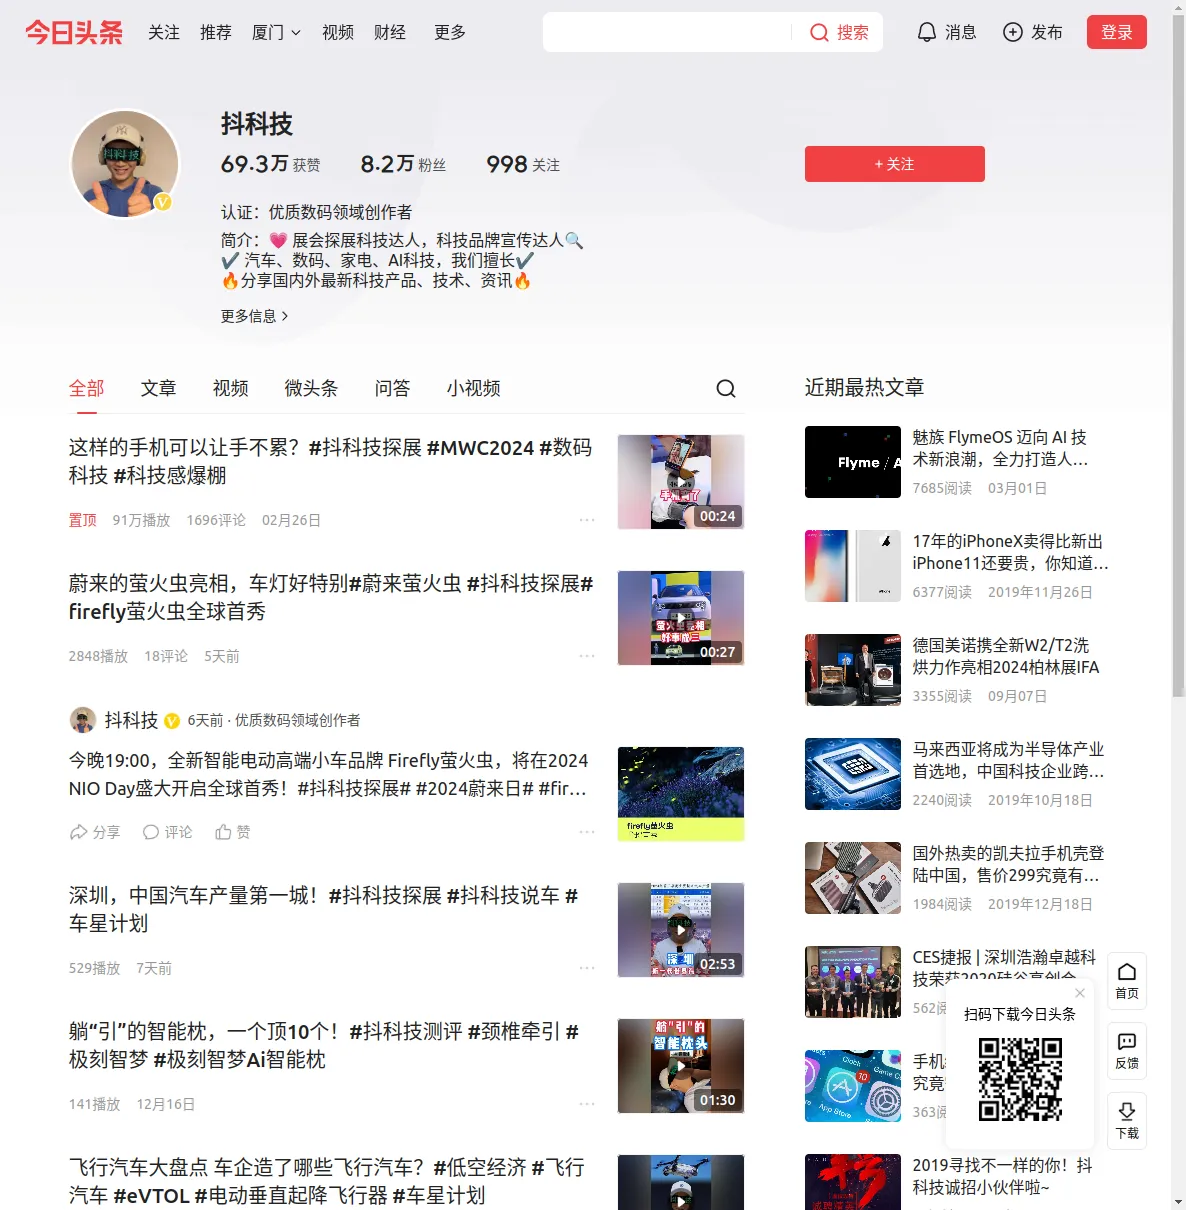Click the 今日头条 logo
This screenshot has height=1210, width=1186.
point(74,32)
